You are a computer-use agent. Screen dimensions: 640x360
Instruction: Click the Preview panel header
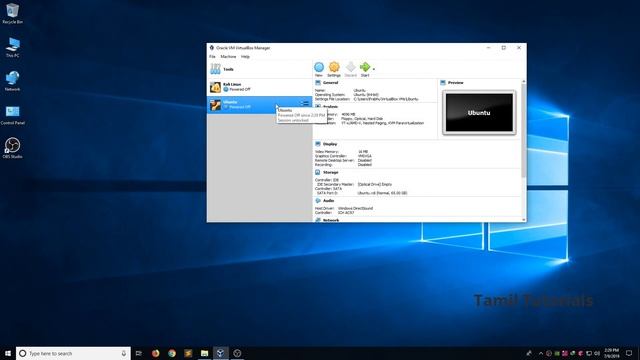456,83
